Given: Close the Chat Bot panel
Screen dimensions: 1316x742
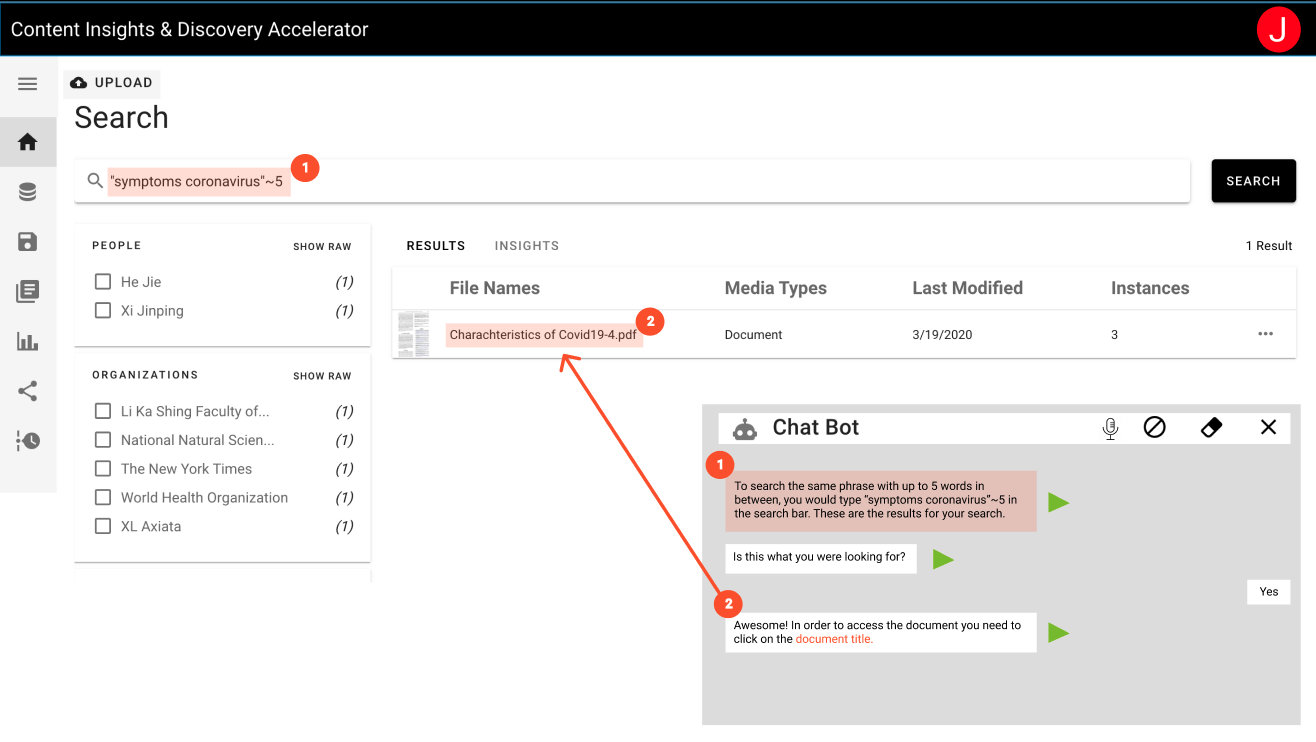Looking at the screenshot, I should (1268, 427).
